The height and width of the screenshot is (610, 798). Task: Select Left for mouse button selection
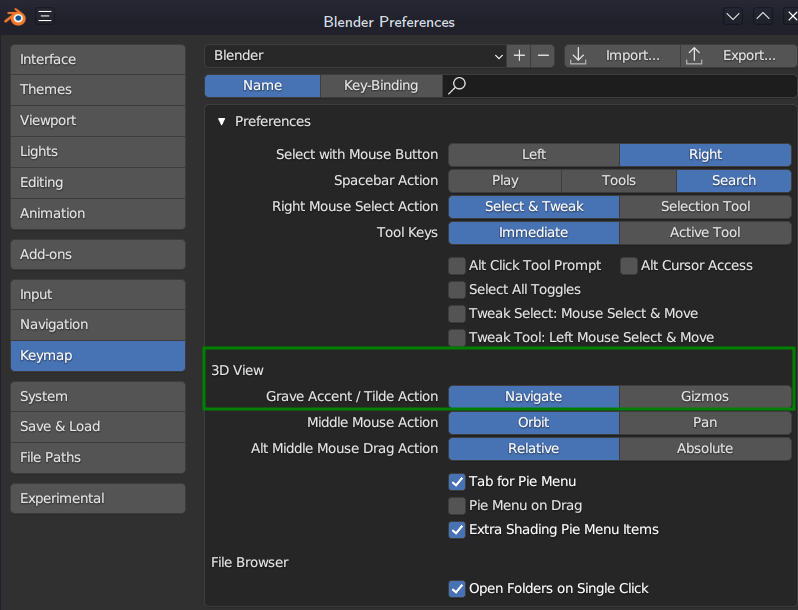(x=534, y=155)
